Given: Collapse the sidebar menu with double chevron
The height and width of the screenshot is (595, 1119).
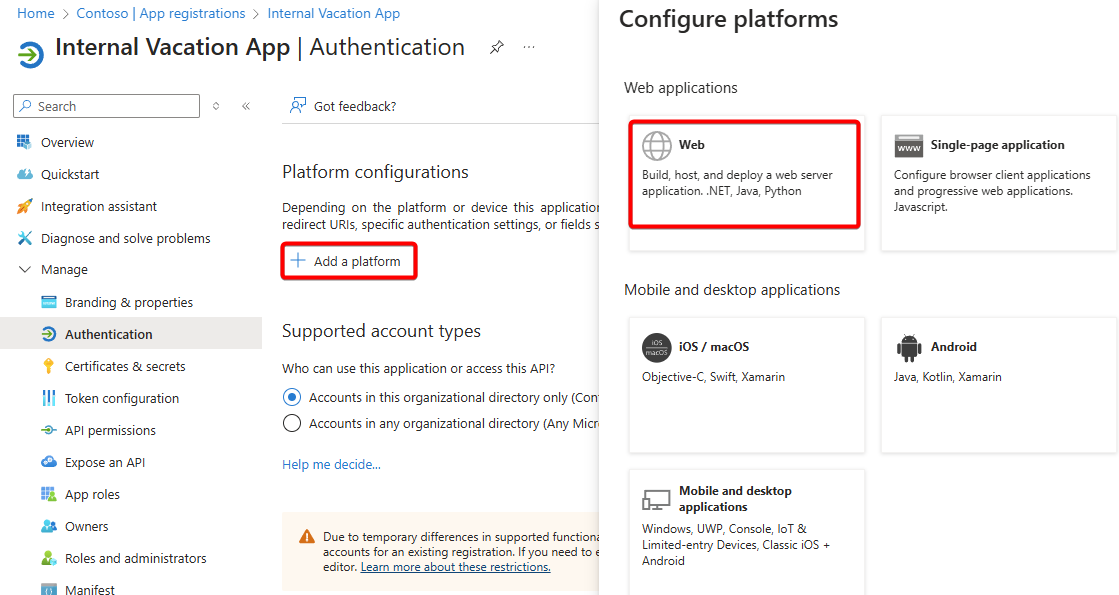Looking at the screenshot, I should (245, 106).
